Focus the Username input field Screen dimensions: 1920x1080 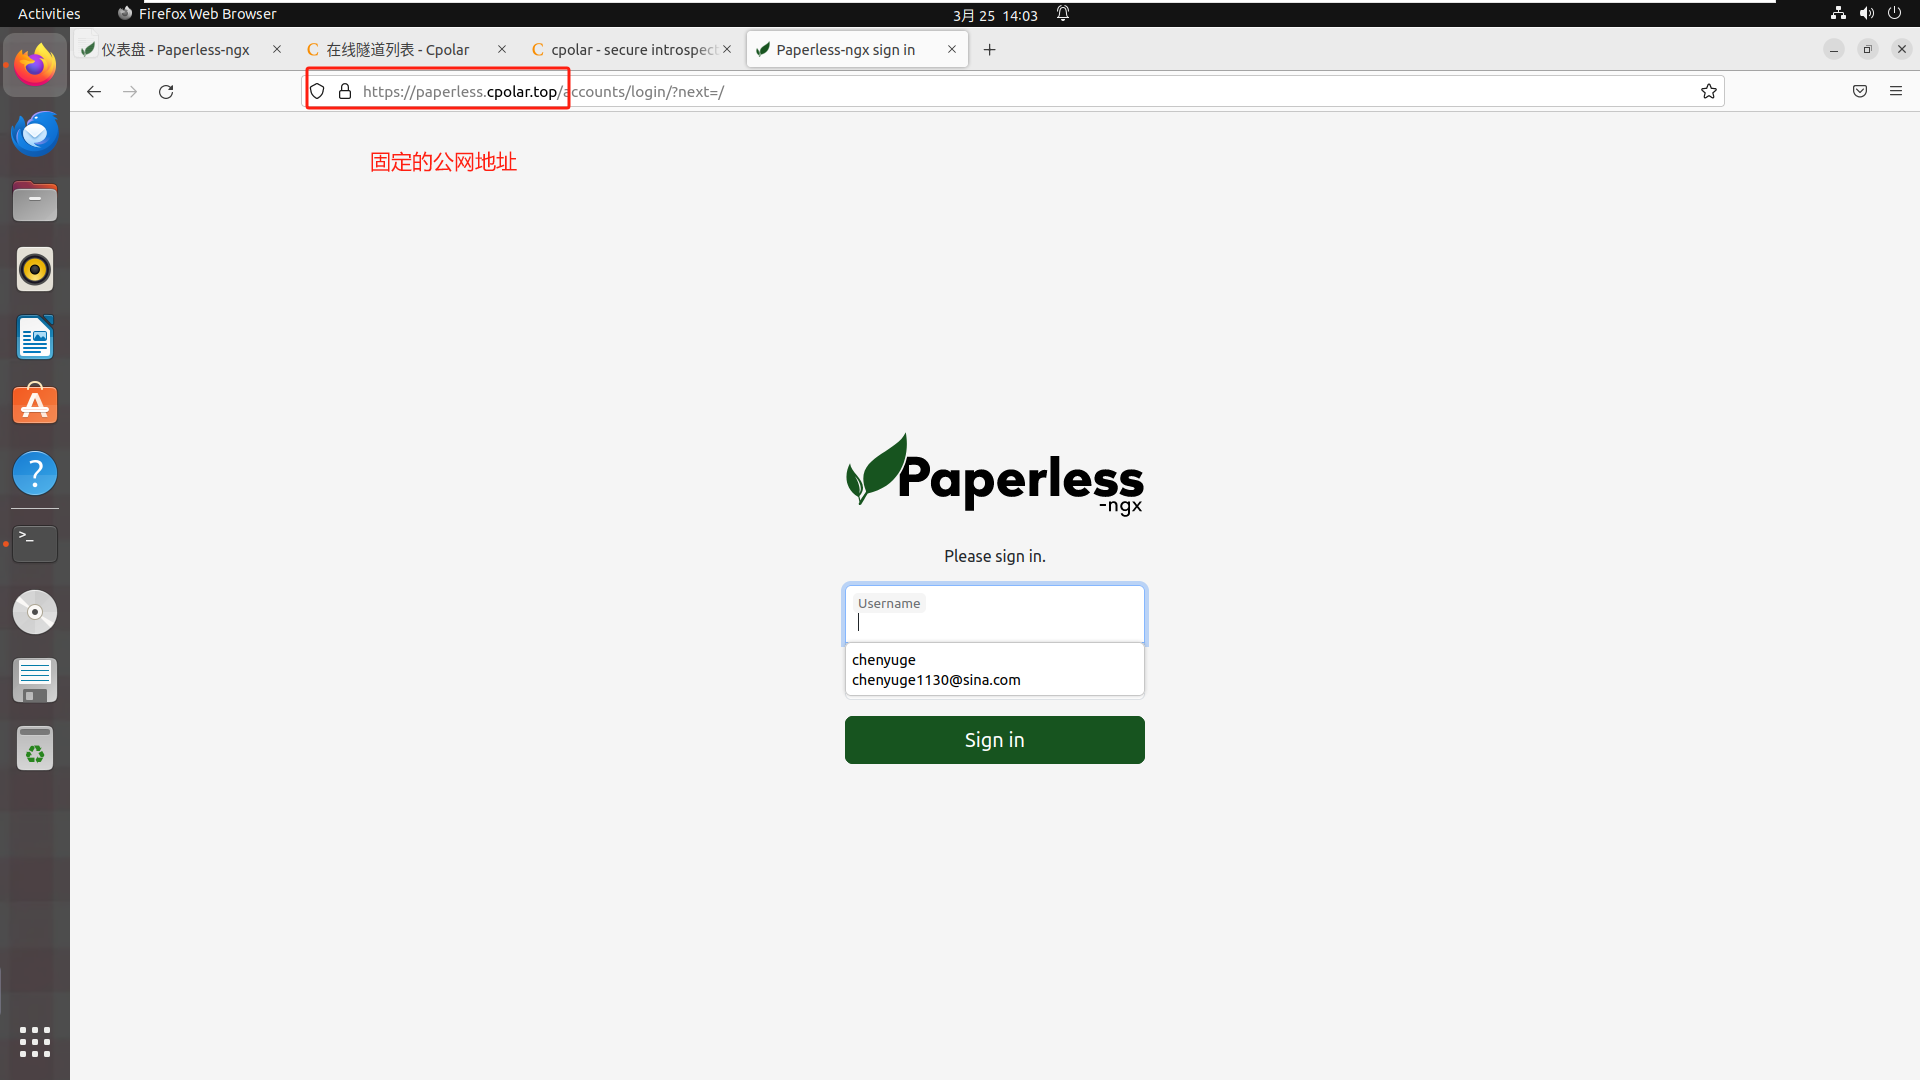(994, 613)
